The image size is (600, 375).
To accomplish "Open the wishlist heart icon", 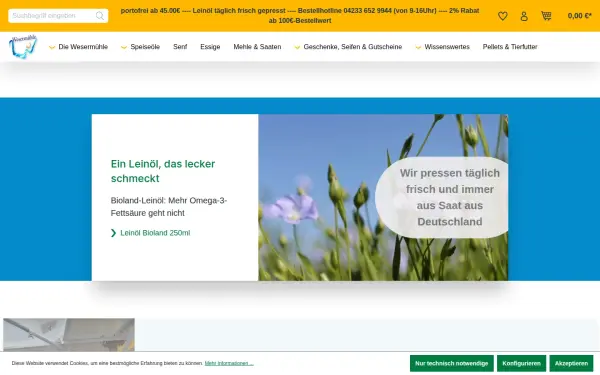I will [502, 16].
